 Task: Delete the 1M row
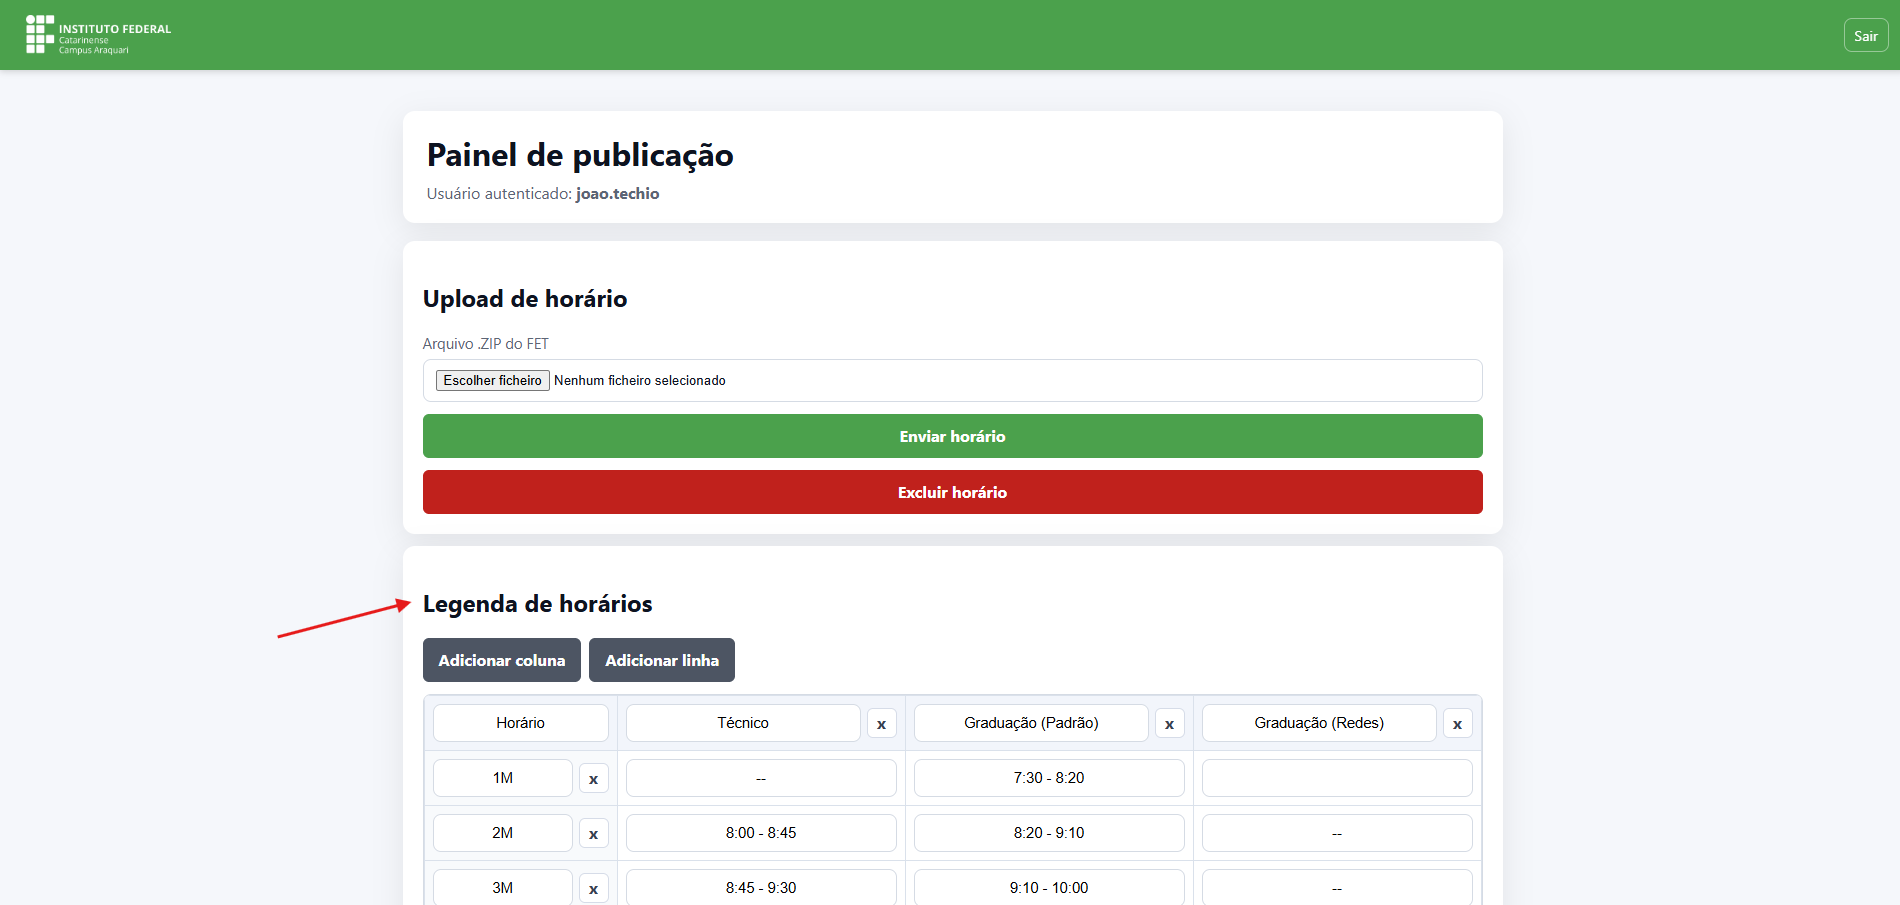[593, 779]
